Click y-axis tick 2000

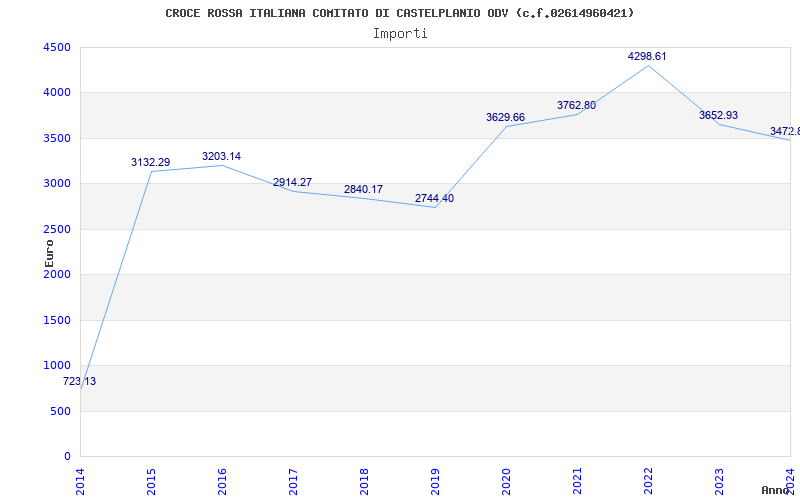tap(57, 274)
